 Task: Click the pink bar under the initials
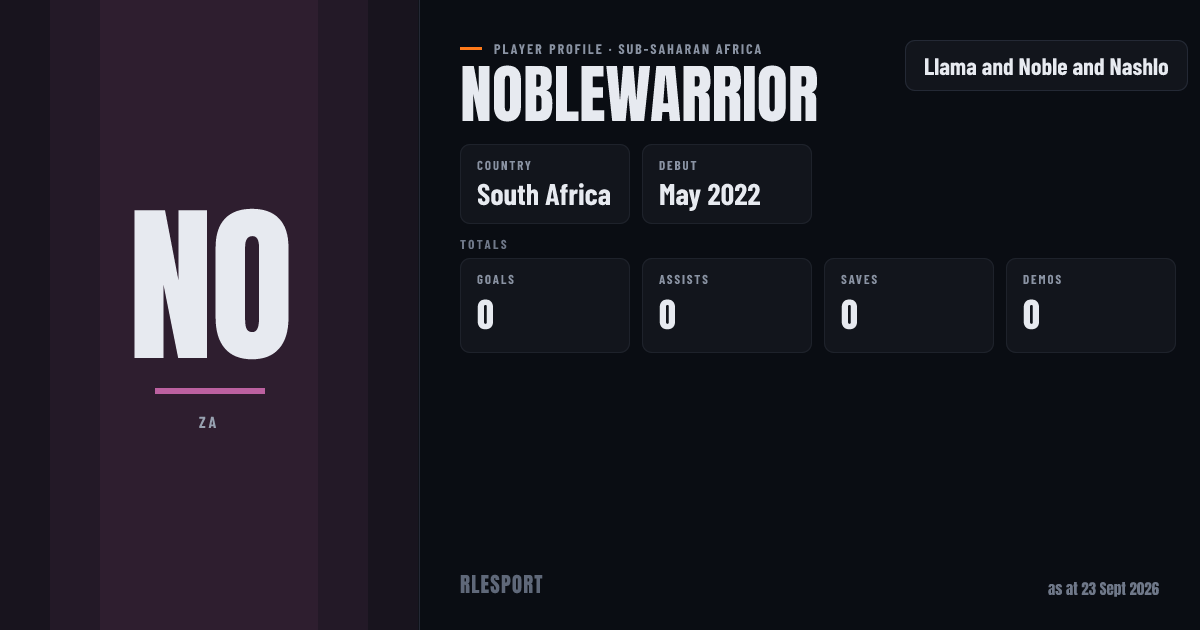click(x=210, y=391)
